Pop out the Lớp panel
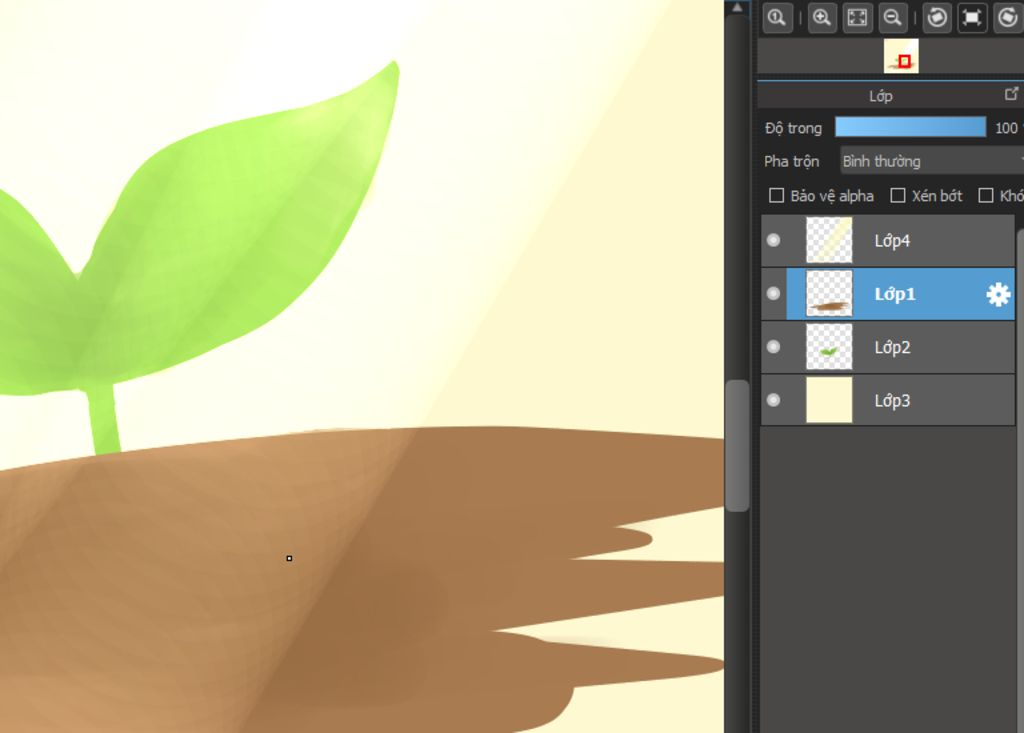Image resolution: width=1024 pixels, height=733 pixels. tap(1011, 95)
